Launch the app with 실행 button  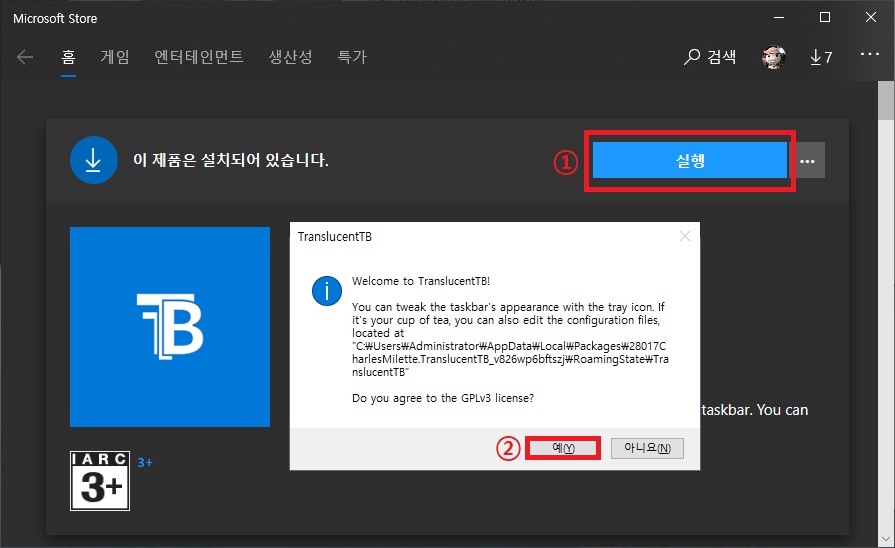coord(690,160)
